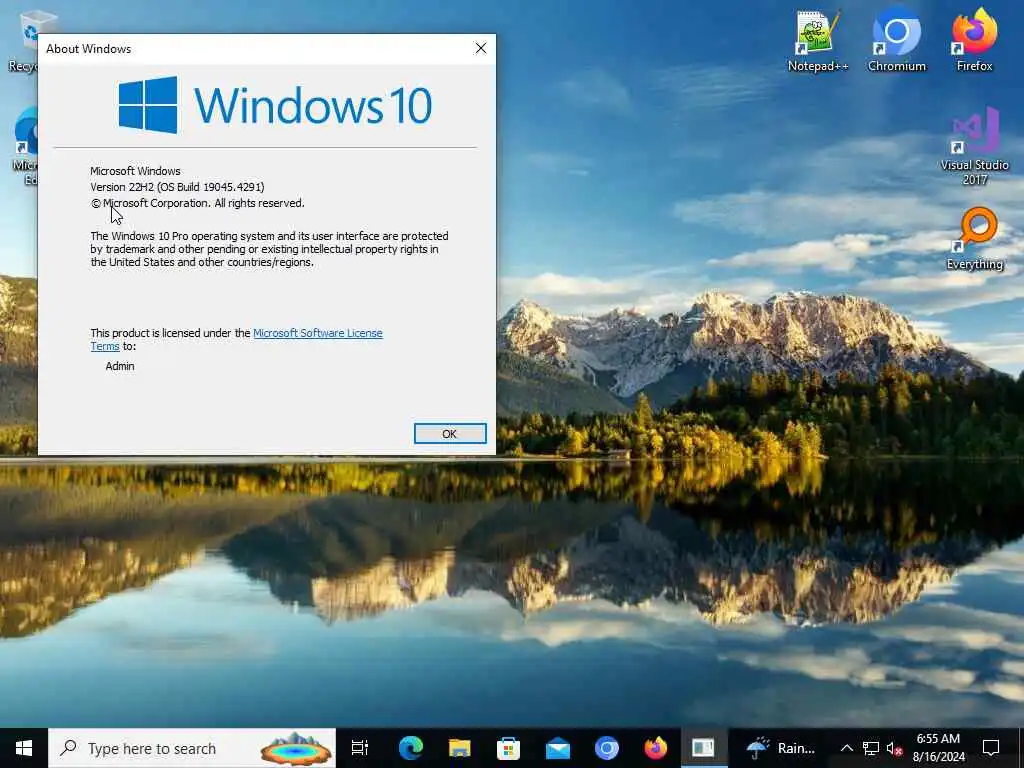The height and width of the screenshot is (768, 1024).
Task: Click the 'Microsoft Windows' heading text
Action: click(135, 171)
